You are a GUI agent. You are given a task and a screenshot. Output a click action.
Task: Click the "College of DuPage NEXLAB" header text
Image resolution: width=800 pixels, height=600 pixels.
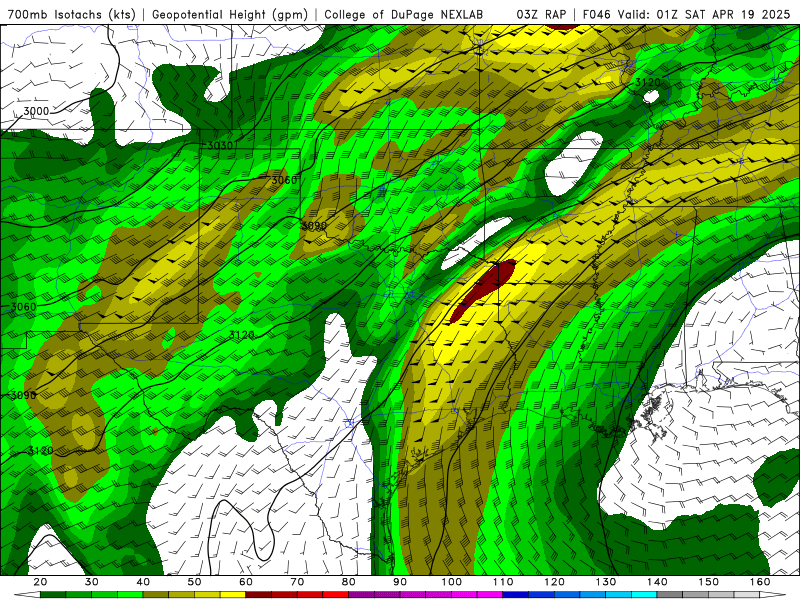click(x=404, y=15)
